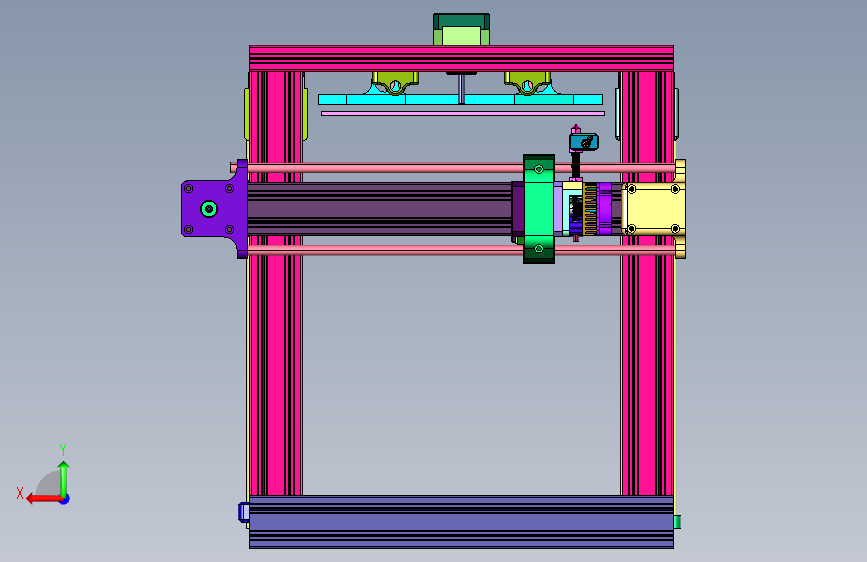This screenshot has width=867, height=562.
Task: Select the small blue end cap at base left
Action: click(244, 512)
